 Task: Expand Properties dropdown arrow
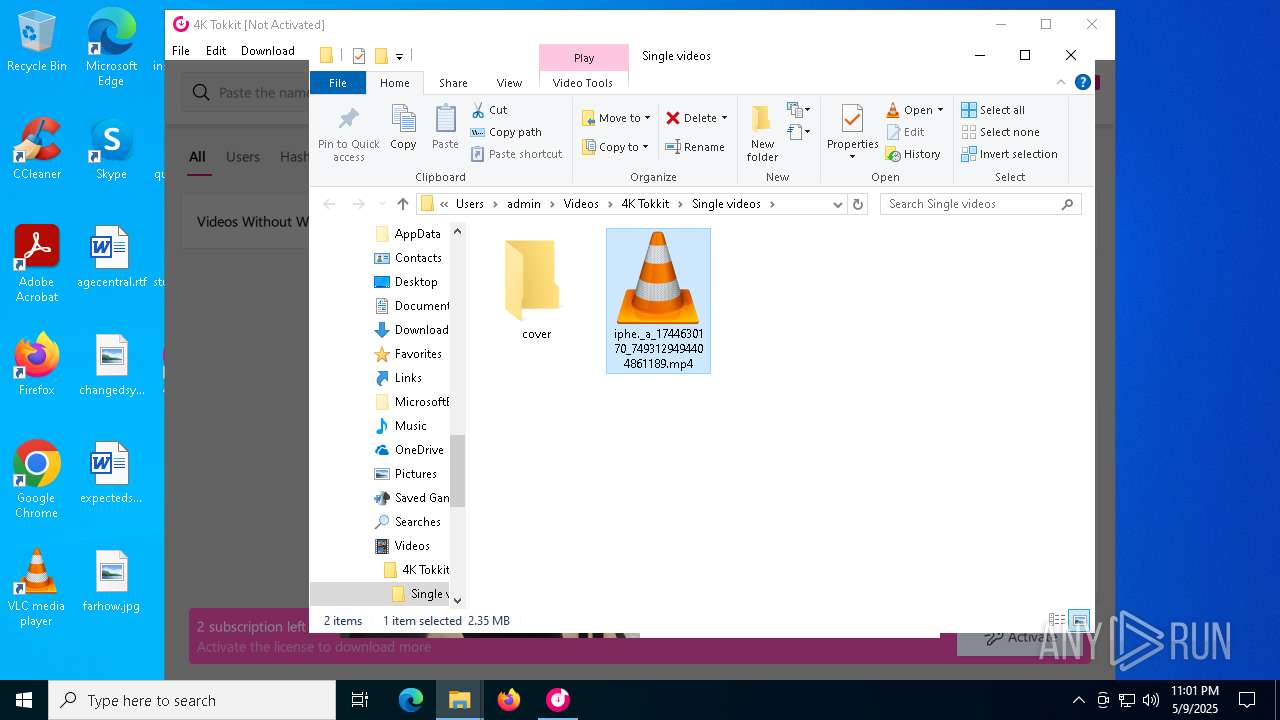point(852,156)
